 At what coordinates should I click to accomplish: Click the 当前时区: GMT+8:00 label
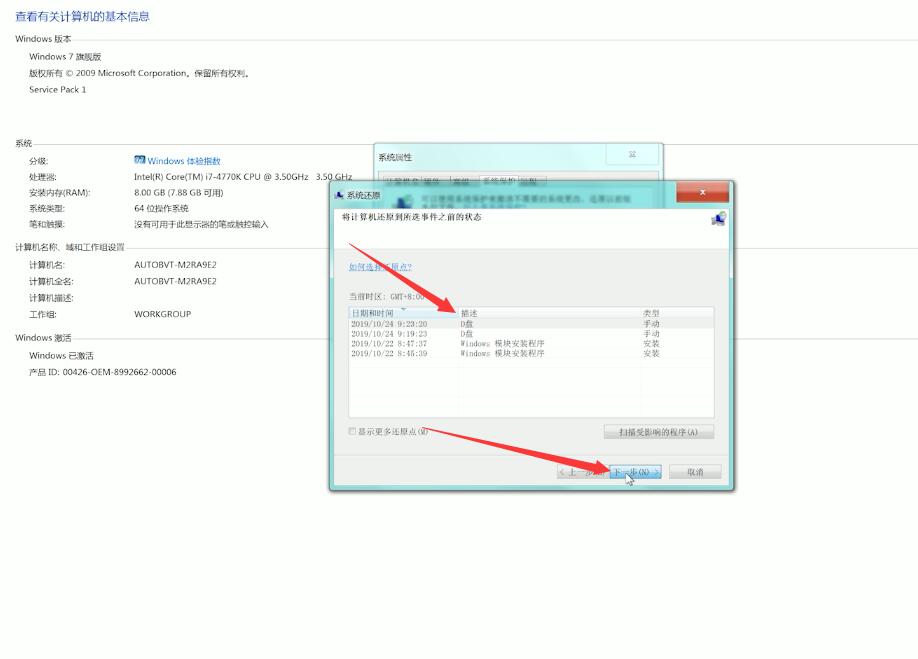pyautogui.click(x=386, y=297)
